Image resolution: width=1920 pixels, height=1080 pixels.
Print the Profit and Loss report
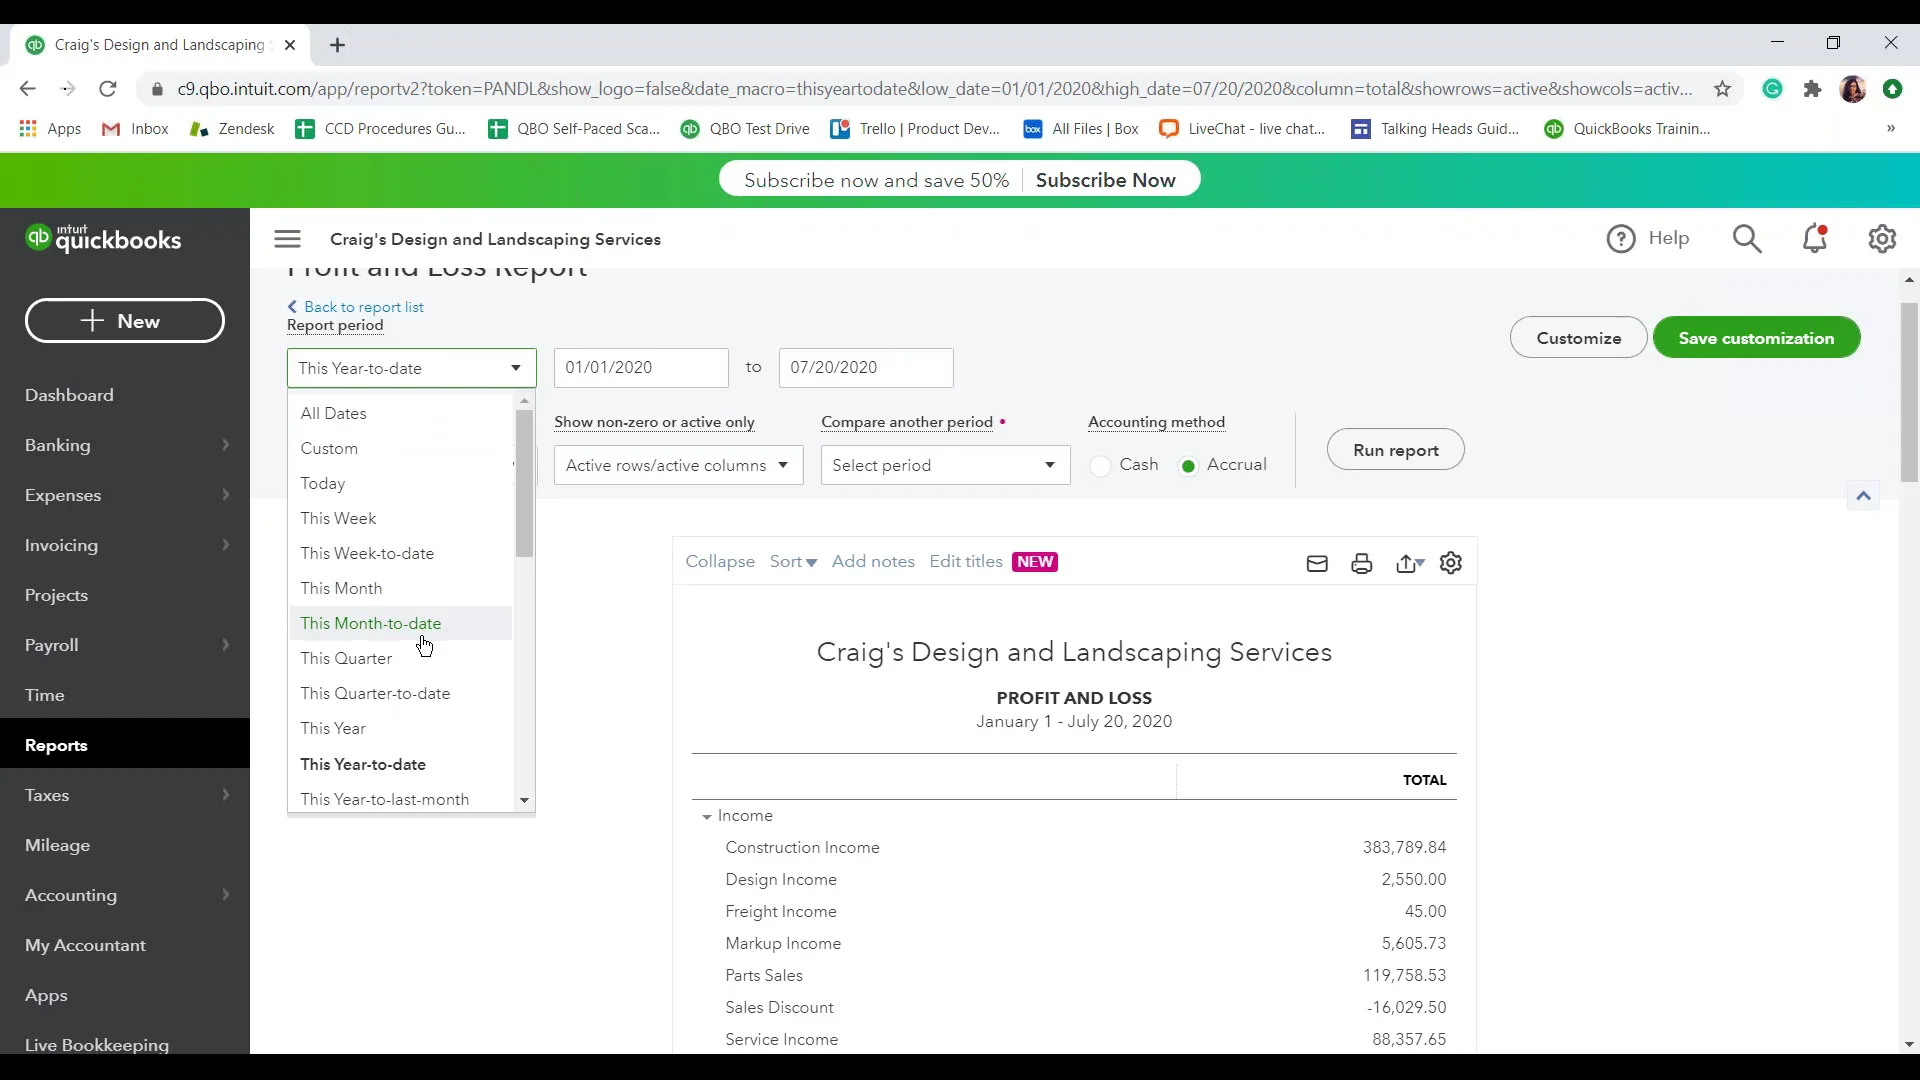(x=1361, y=564)
